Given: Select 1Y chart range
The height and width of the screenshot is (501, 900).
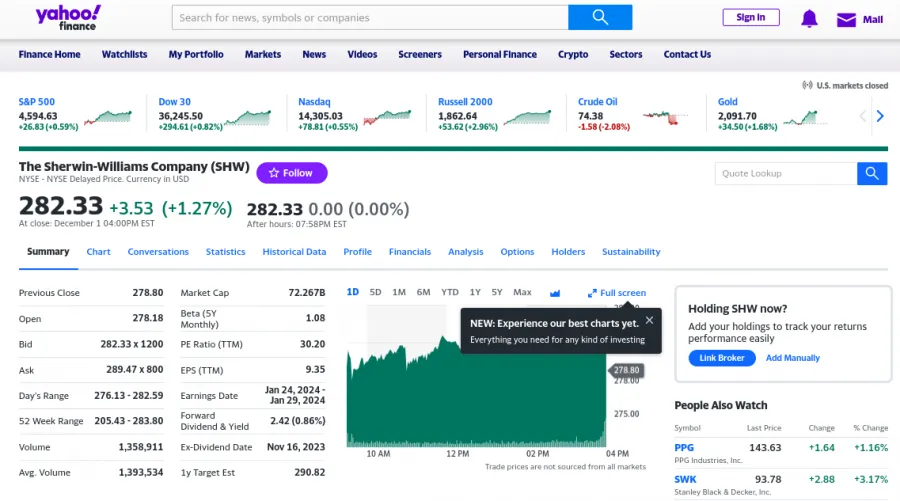Looking at the screenshot, I should click(x=475, y=292).
